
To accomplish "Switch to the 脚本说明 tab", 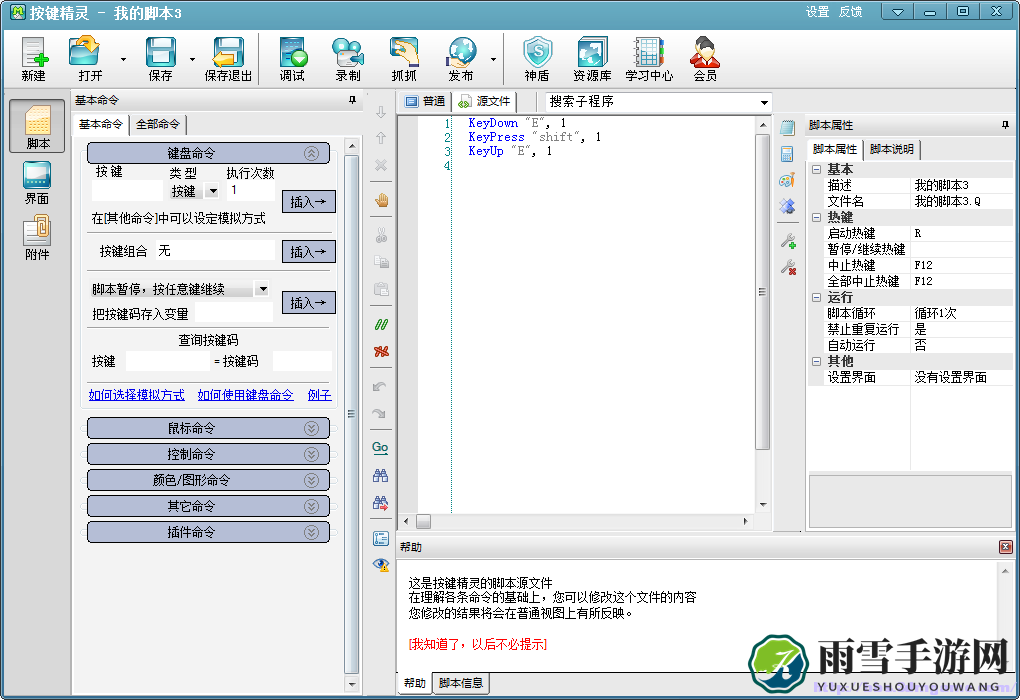I will pyautogui.click(x=891, y=149).
